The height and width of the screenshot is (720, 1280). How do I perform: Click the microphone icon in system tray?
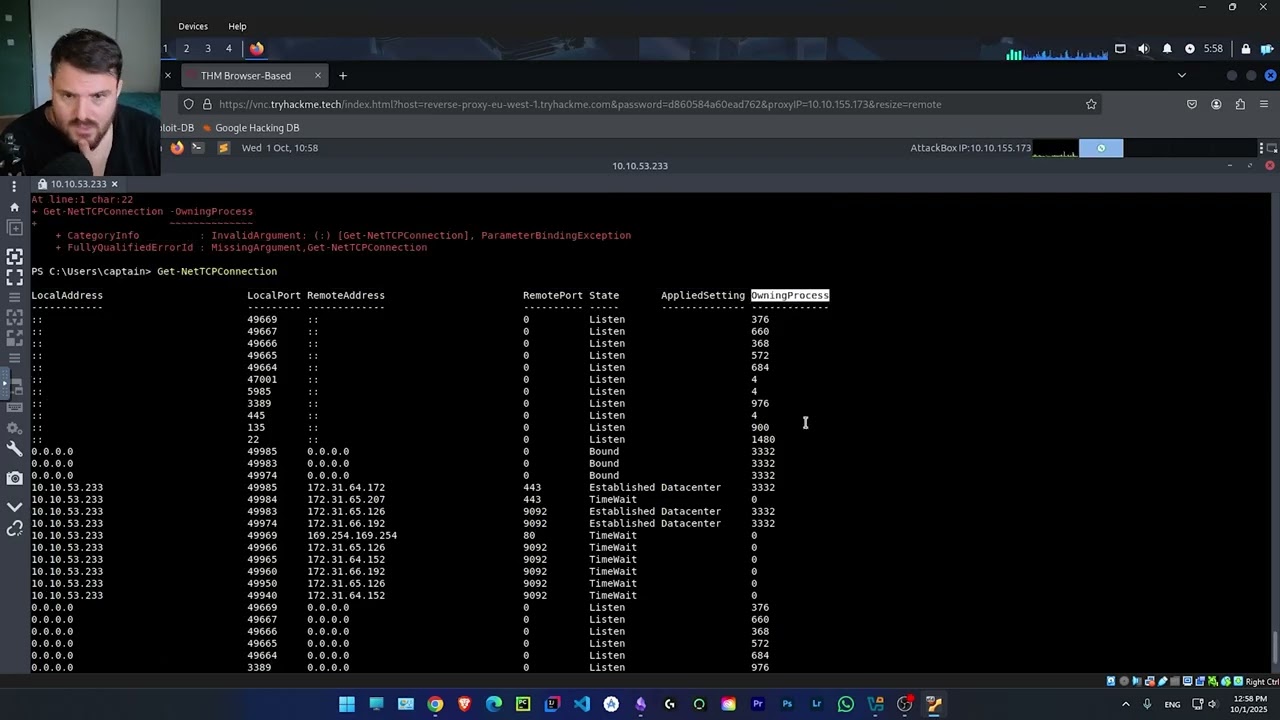pos(1147,704)
